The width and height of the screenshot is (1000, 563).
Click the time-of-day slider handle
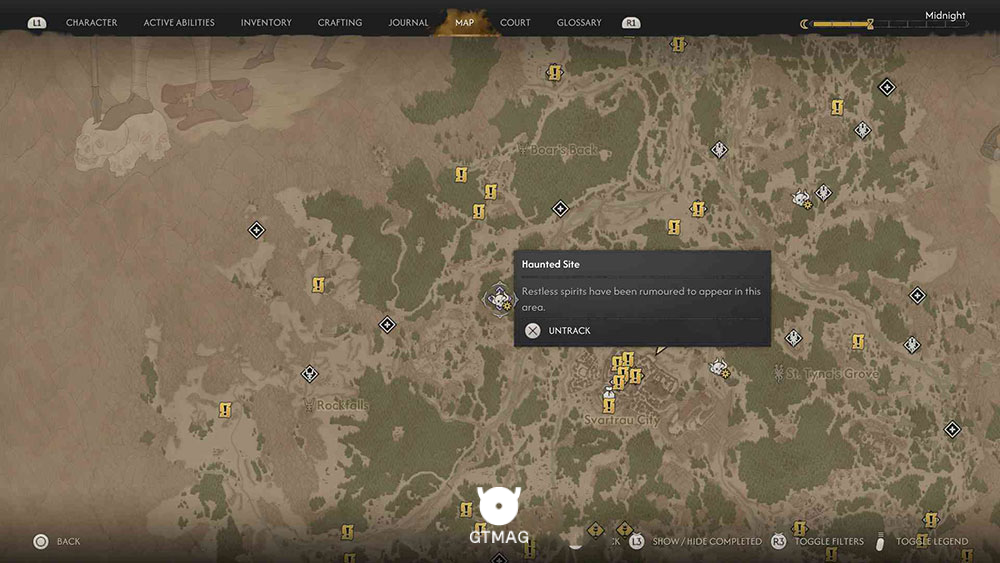click(x=870, y=24)
